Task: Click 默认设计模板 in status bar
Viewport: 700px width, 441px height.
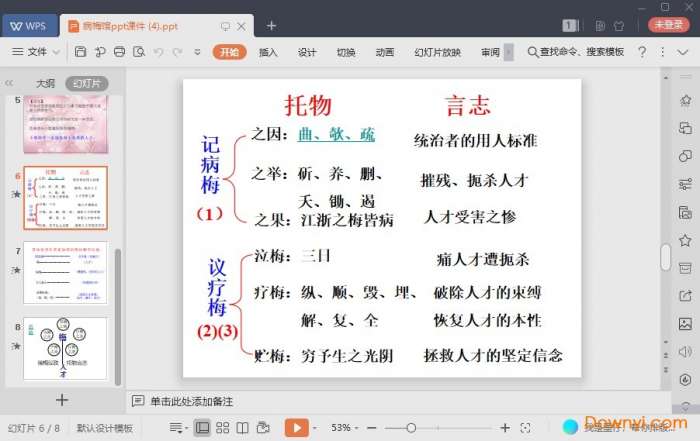Action: [104, 428]
